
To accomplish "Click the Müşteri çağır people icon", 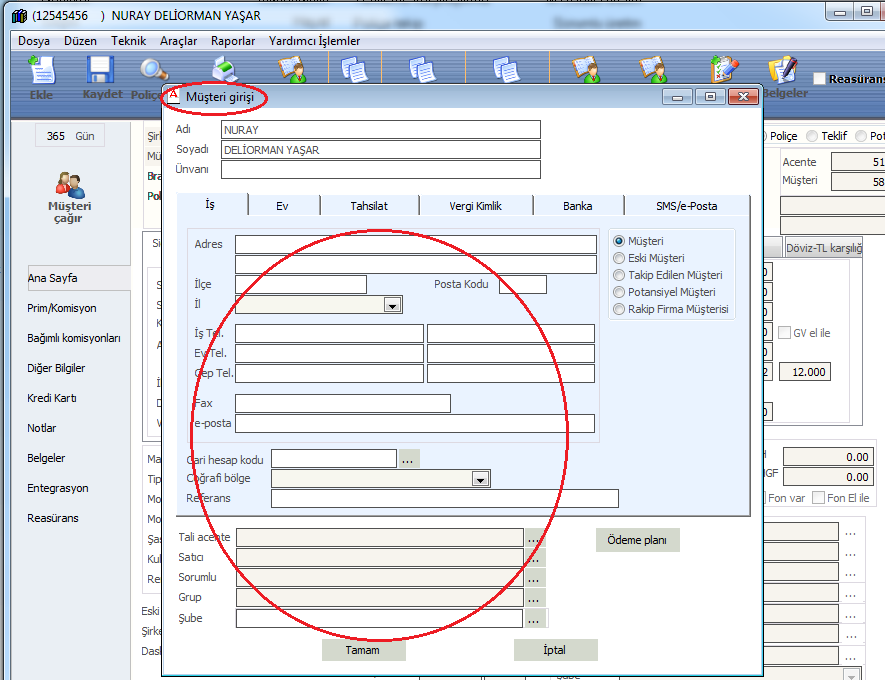I will click(x=69, y=186).
